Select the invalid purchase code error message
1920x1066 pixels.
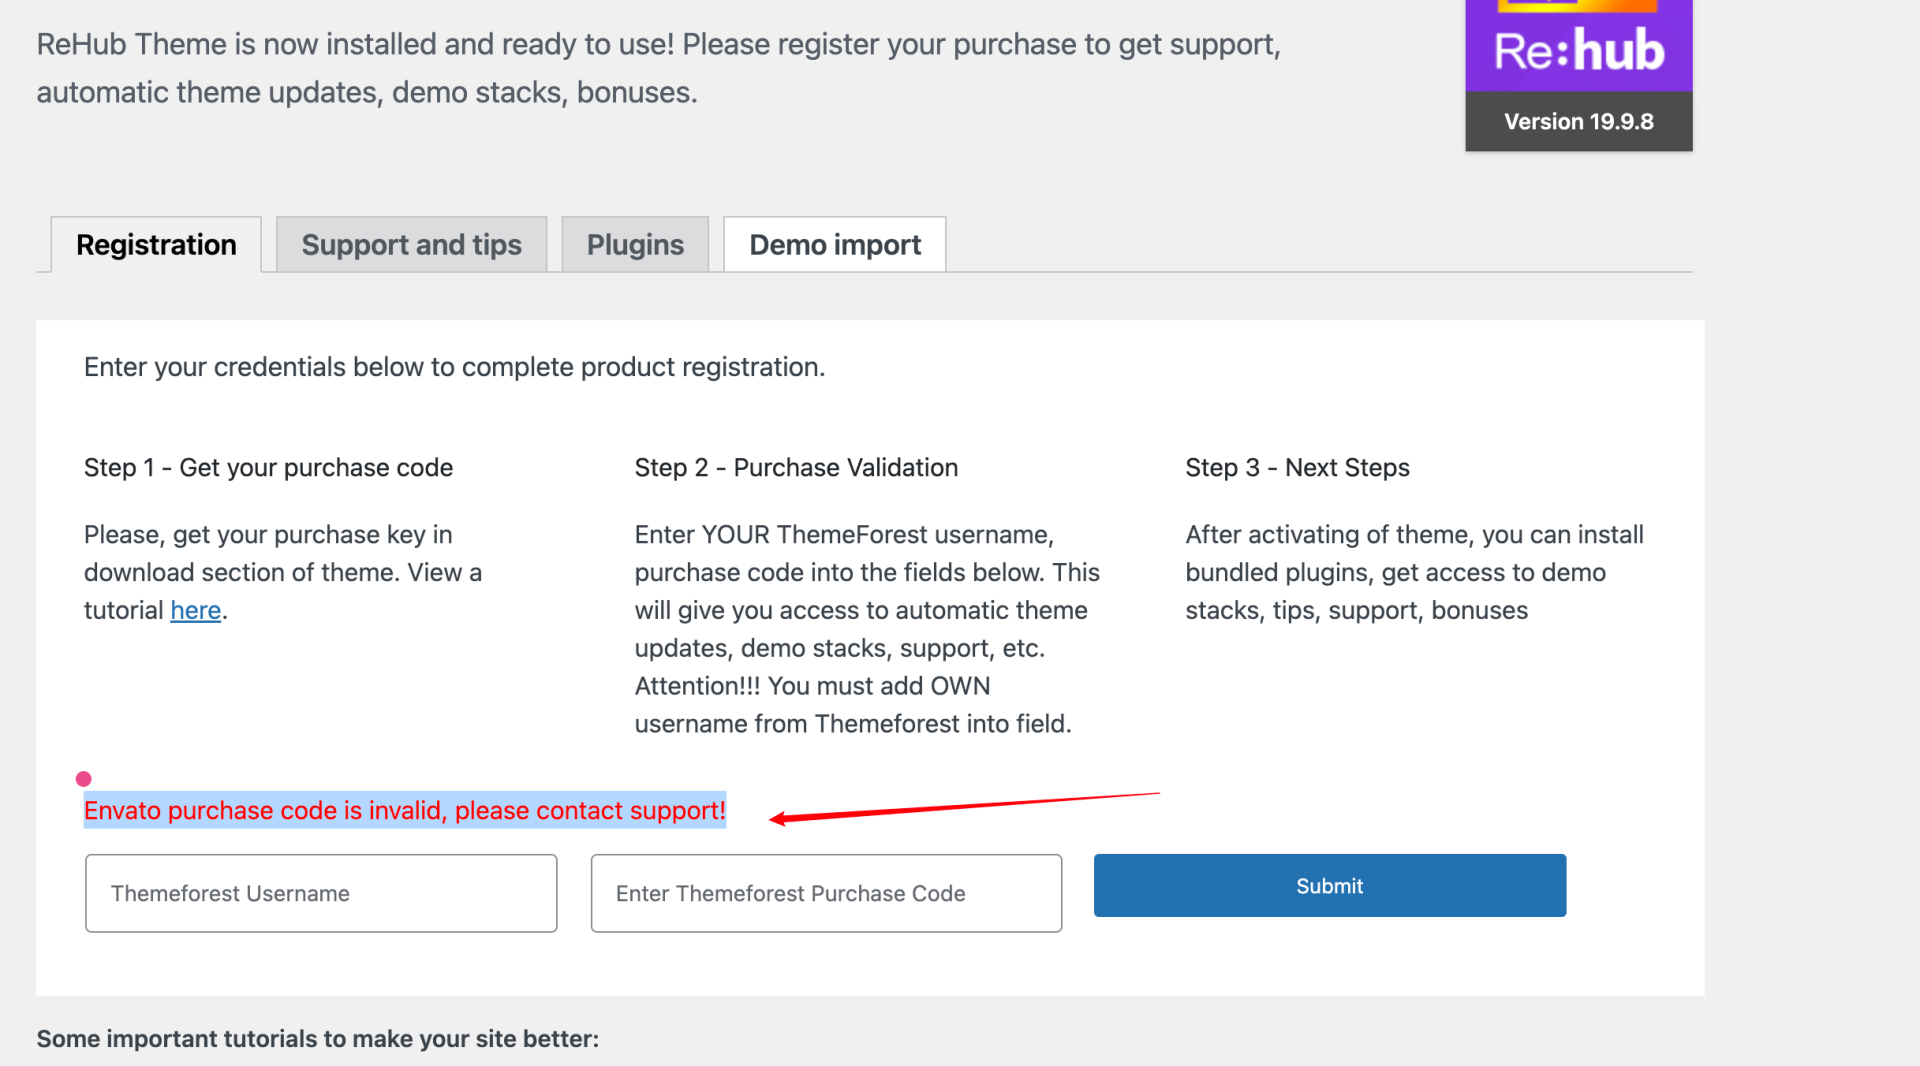(x=404, y=810)
